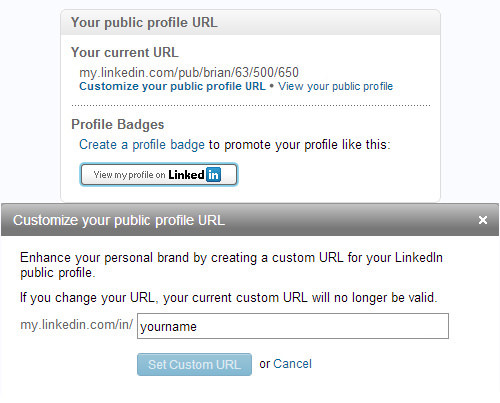
Task: Click the 'Your current URL' heading
Action: coord(125,52)
